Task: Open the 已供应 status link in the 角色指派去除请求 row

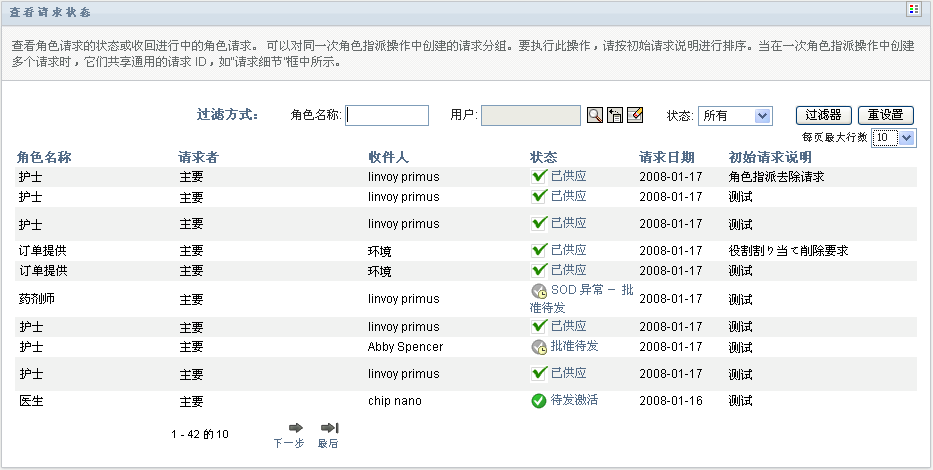Action: (569, 176)
